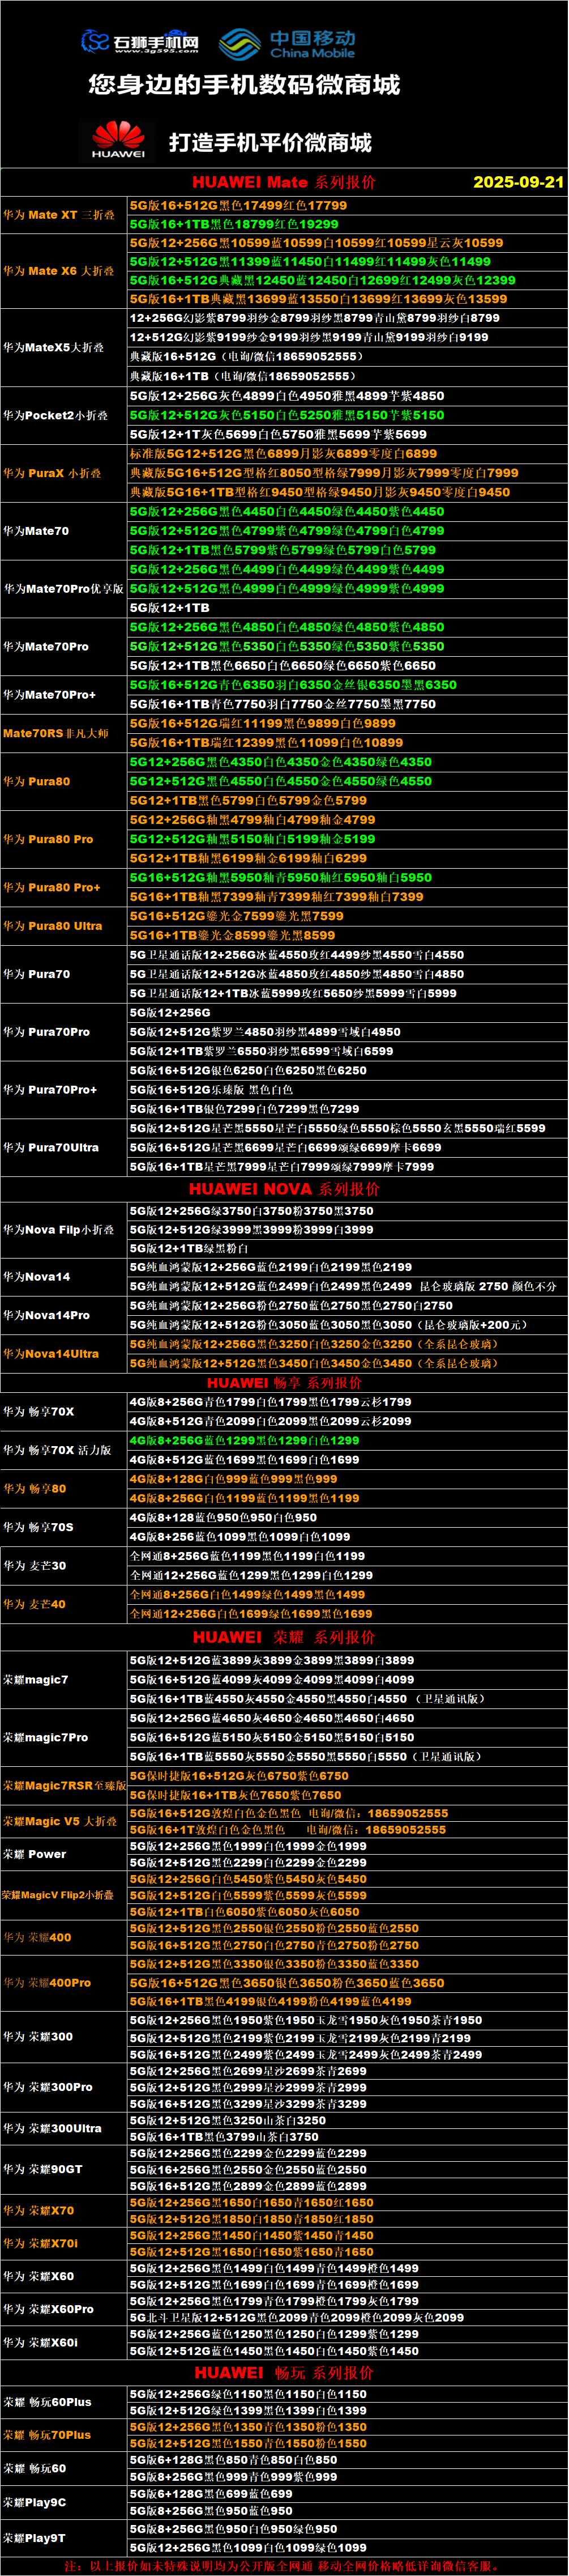Select the 荣耀 畅玩70Plus row label

[x=47, y=2435]
